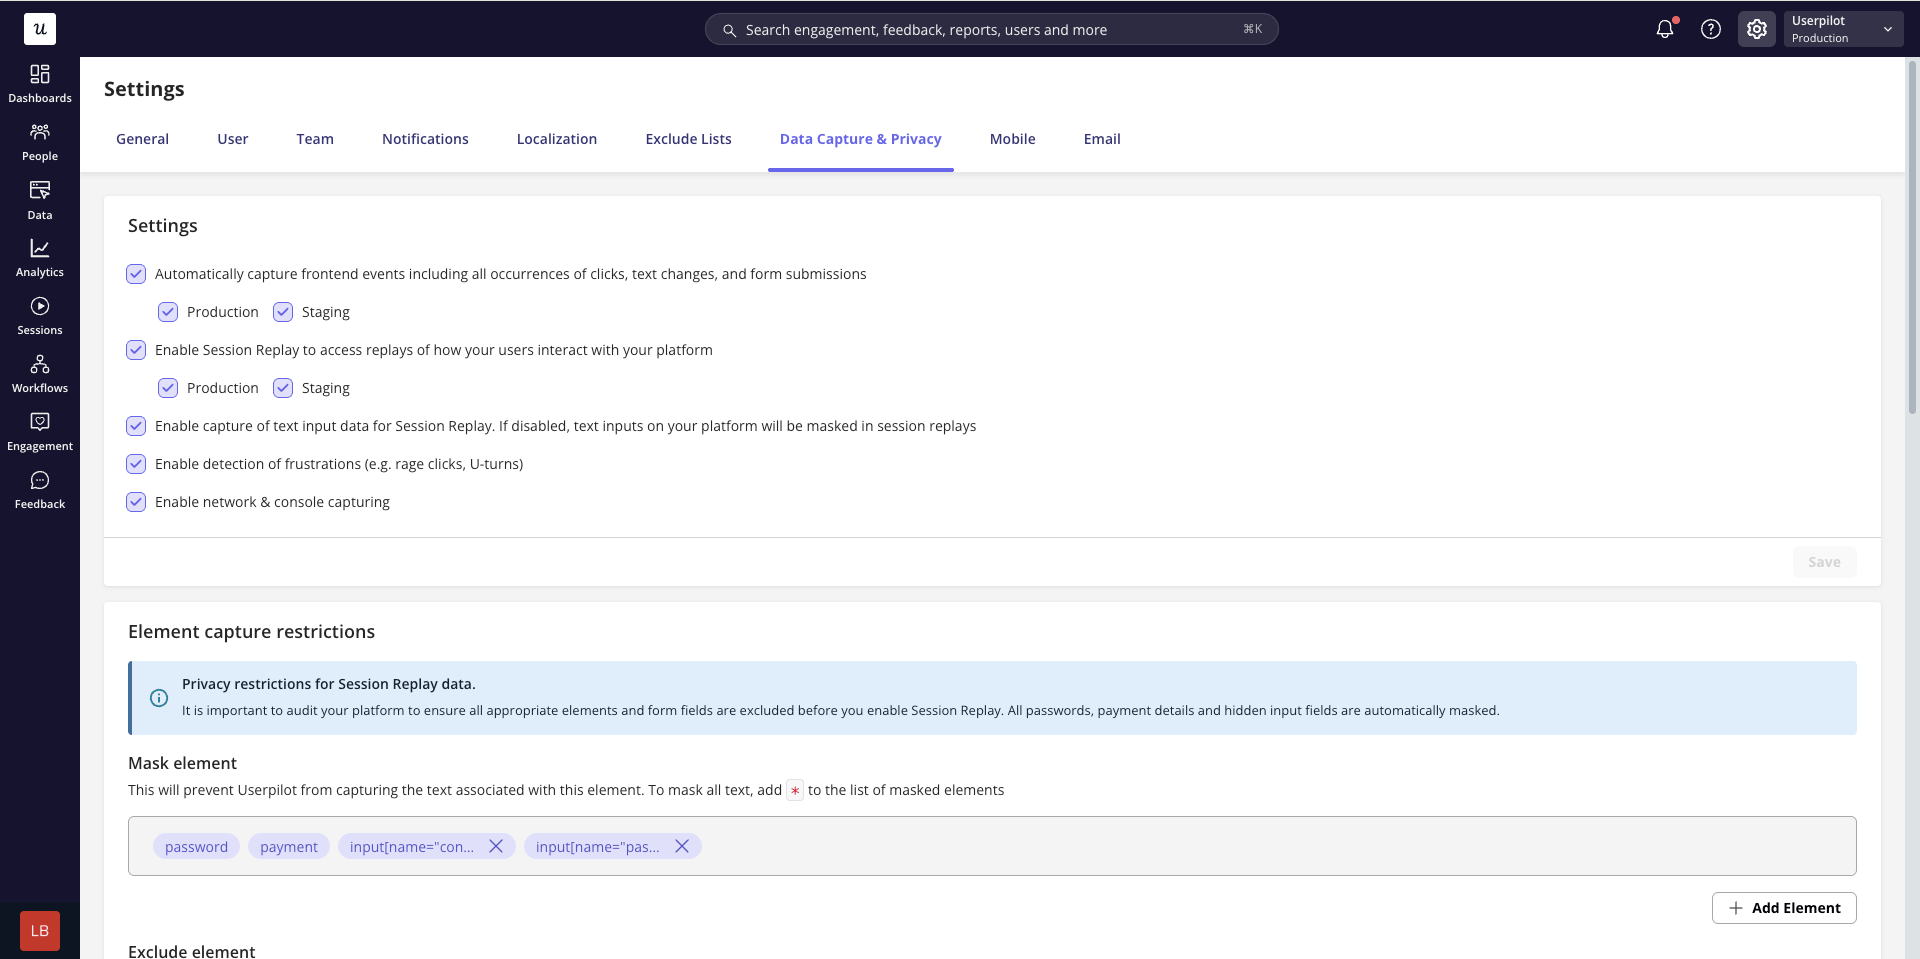Viewport: 1920px width, 959px height.
Task: Remove the input[name="pas... mask tag
Action: click(x=682, y=846)
